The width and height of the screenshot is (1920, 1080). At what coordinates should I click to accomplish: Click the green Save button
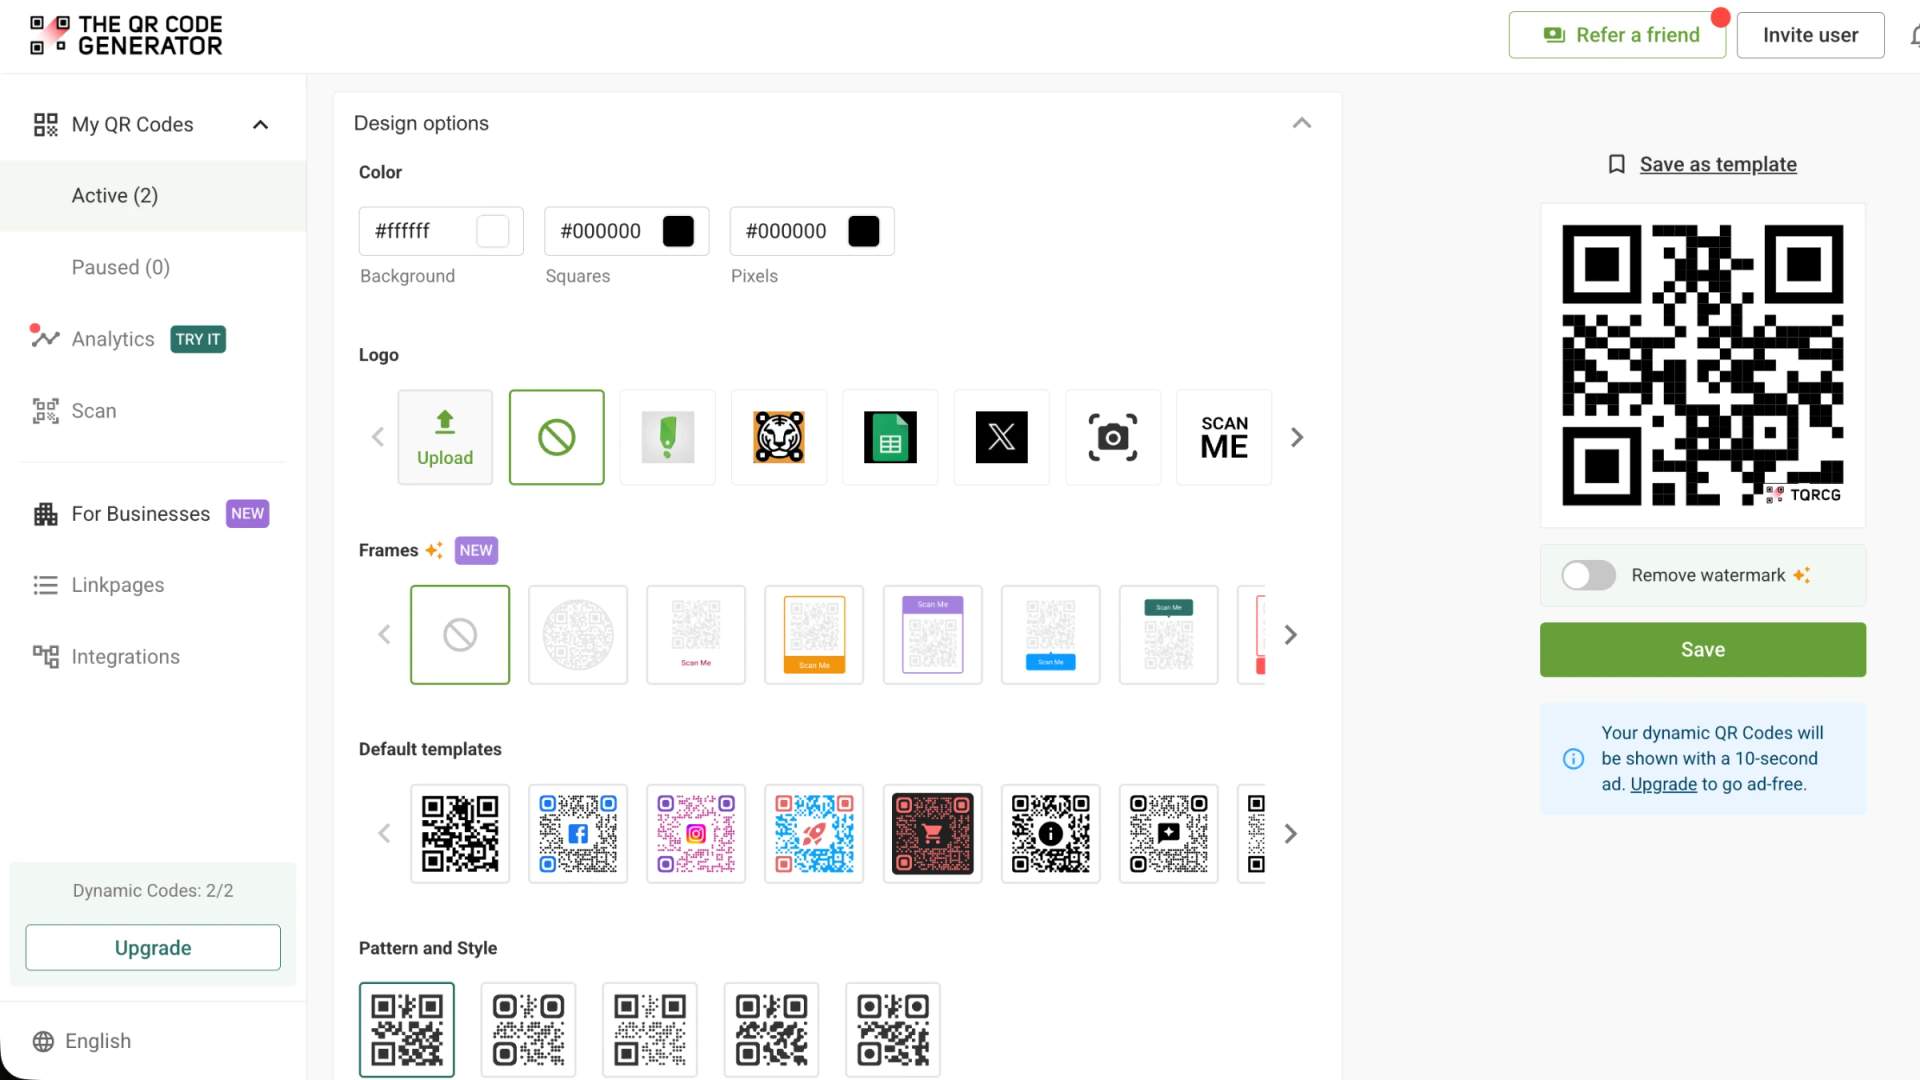pyautogui.click(x=1702, y=650)
